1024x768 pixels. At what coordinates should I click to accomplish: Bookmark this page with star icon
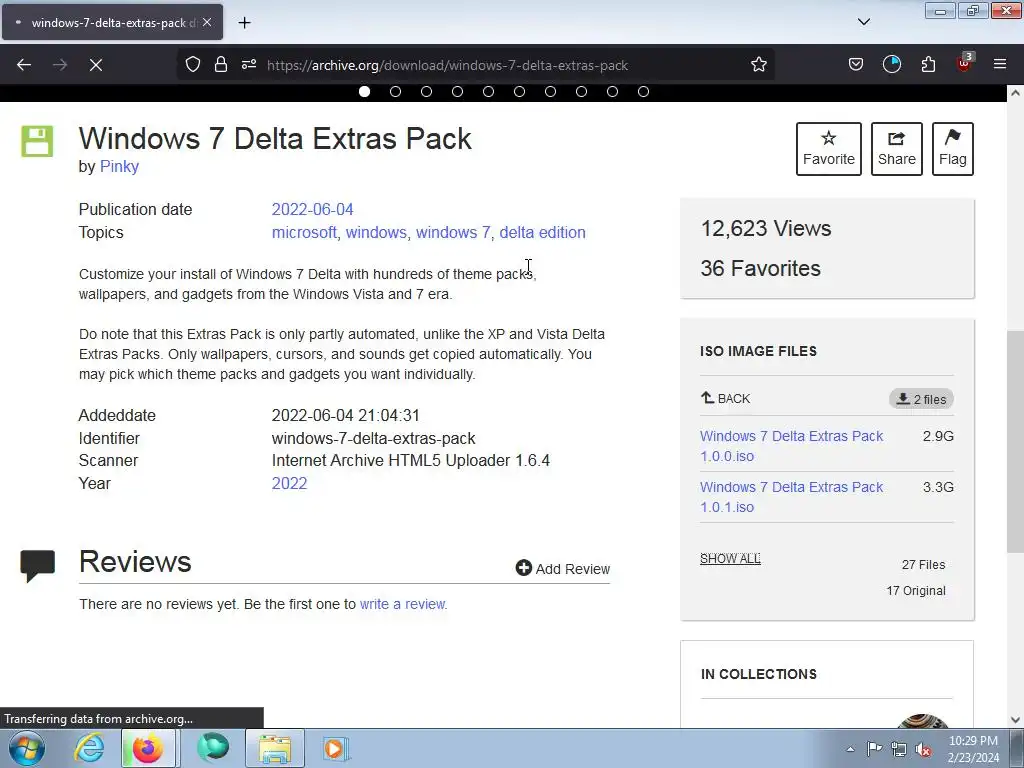tap(758, 65)
